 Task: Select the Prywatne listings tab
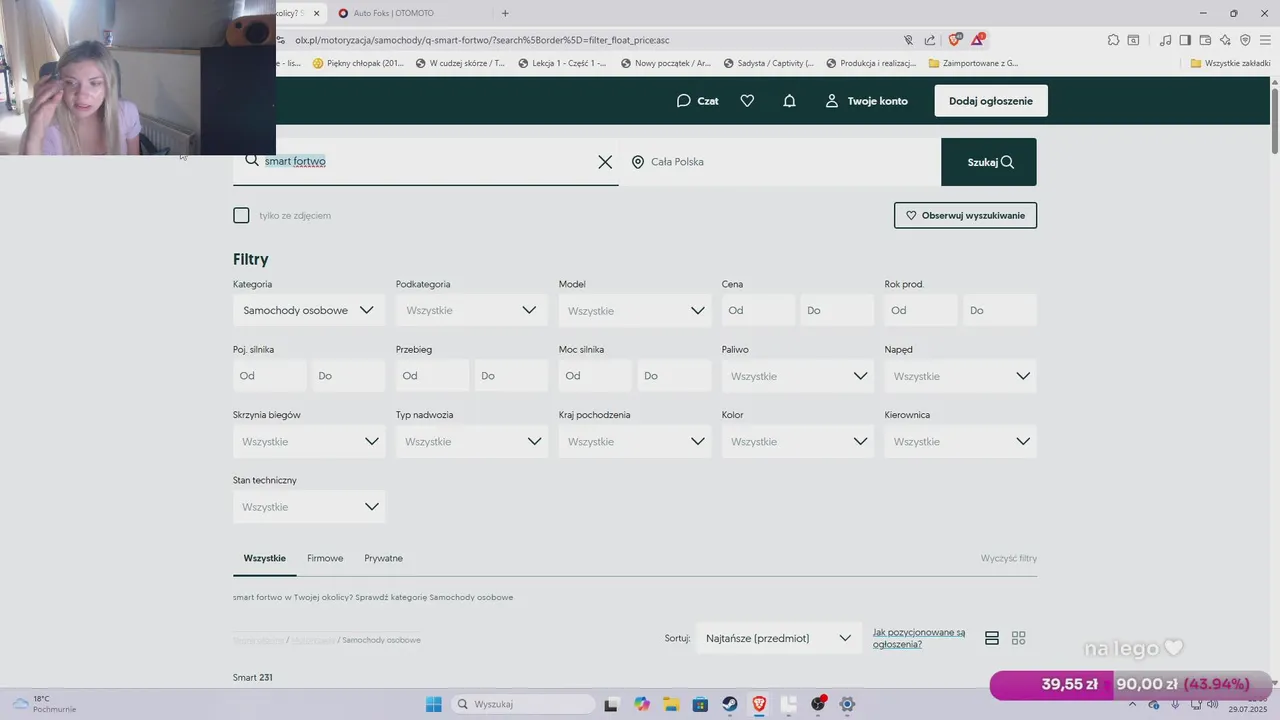coord(384,558)
